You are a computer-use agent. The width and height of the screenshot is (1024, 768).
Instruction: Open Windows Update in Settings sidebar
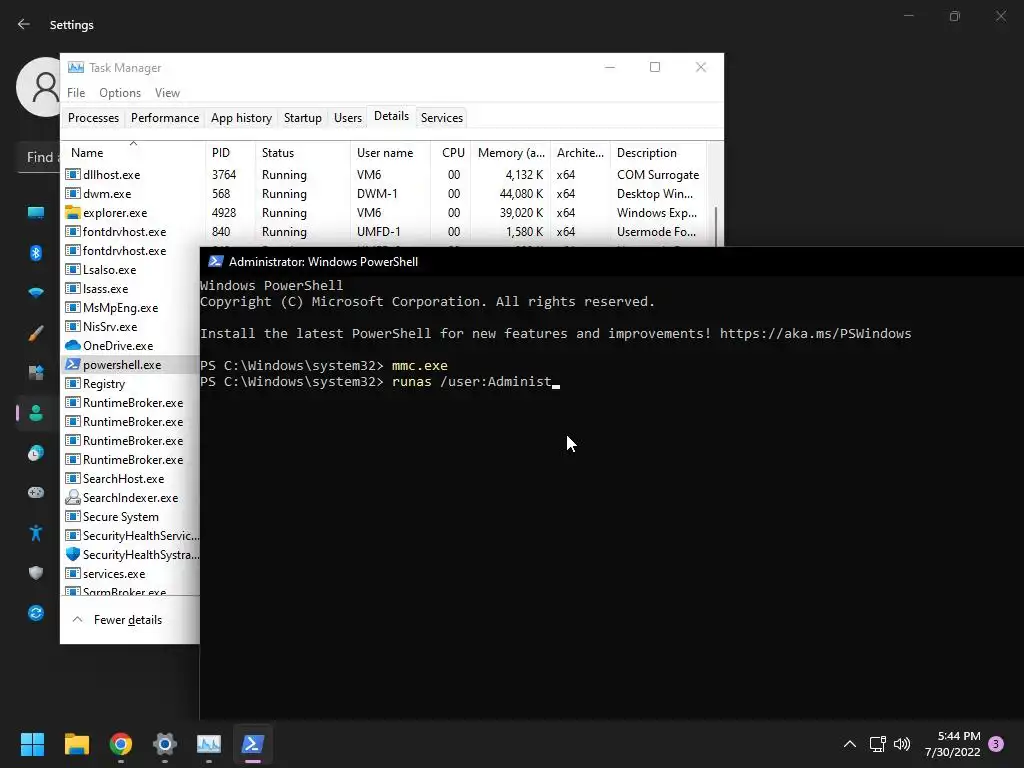pos(36,613)
